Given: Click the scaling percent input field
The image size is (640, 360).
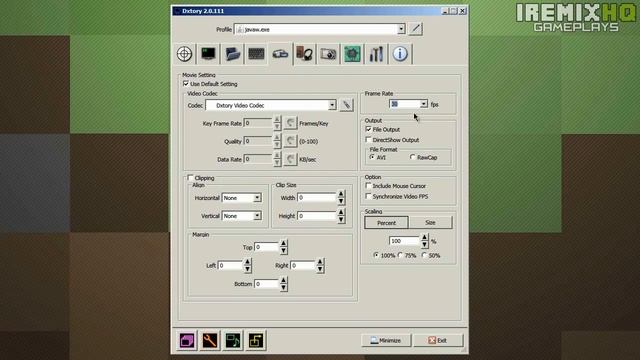Looking at the screenshot, I should point(404,241).
